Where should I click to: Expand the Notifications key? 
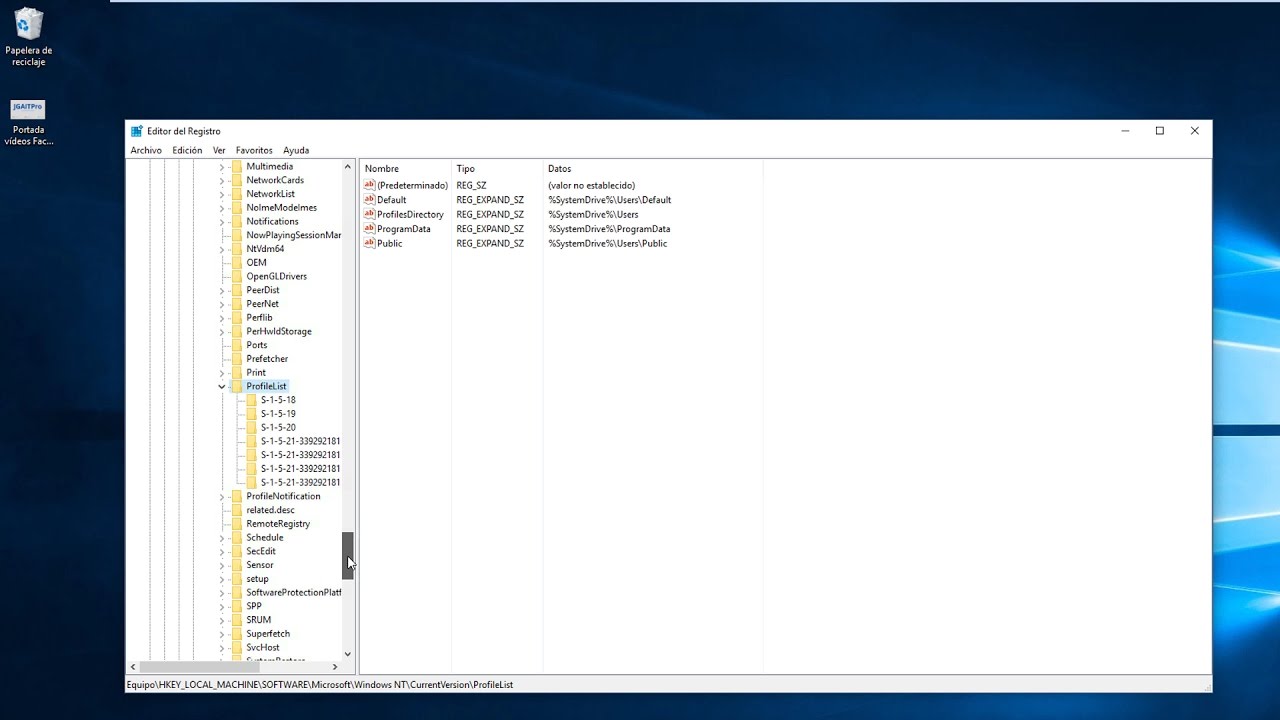click(x=222, y=222)
